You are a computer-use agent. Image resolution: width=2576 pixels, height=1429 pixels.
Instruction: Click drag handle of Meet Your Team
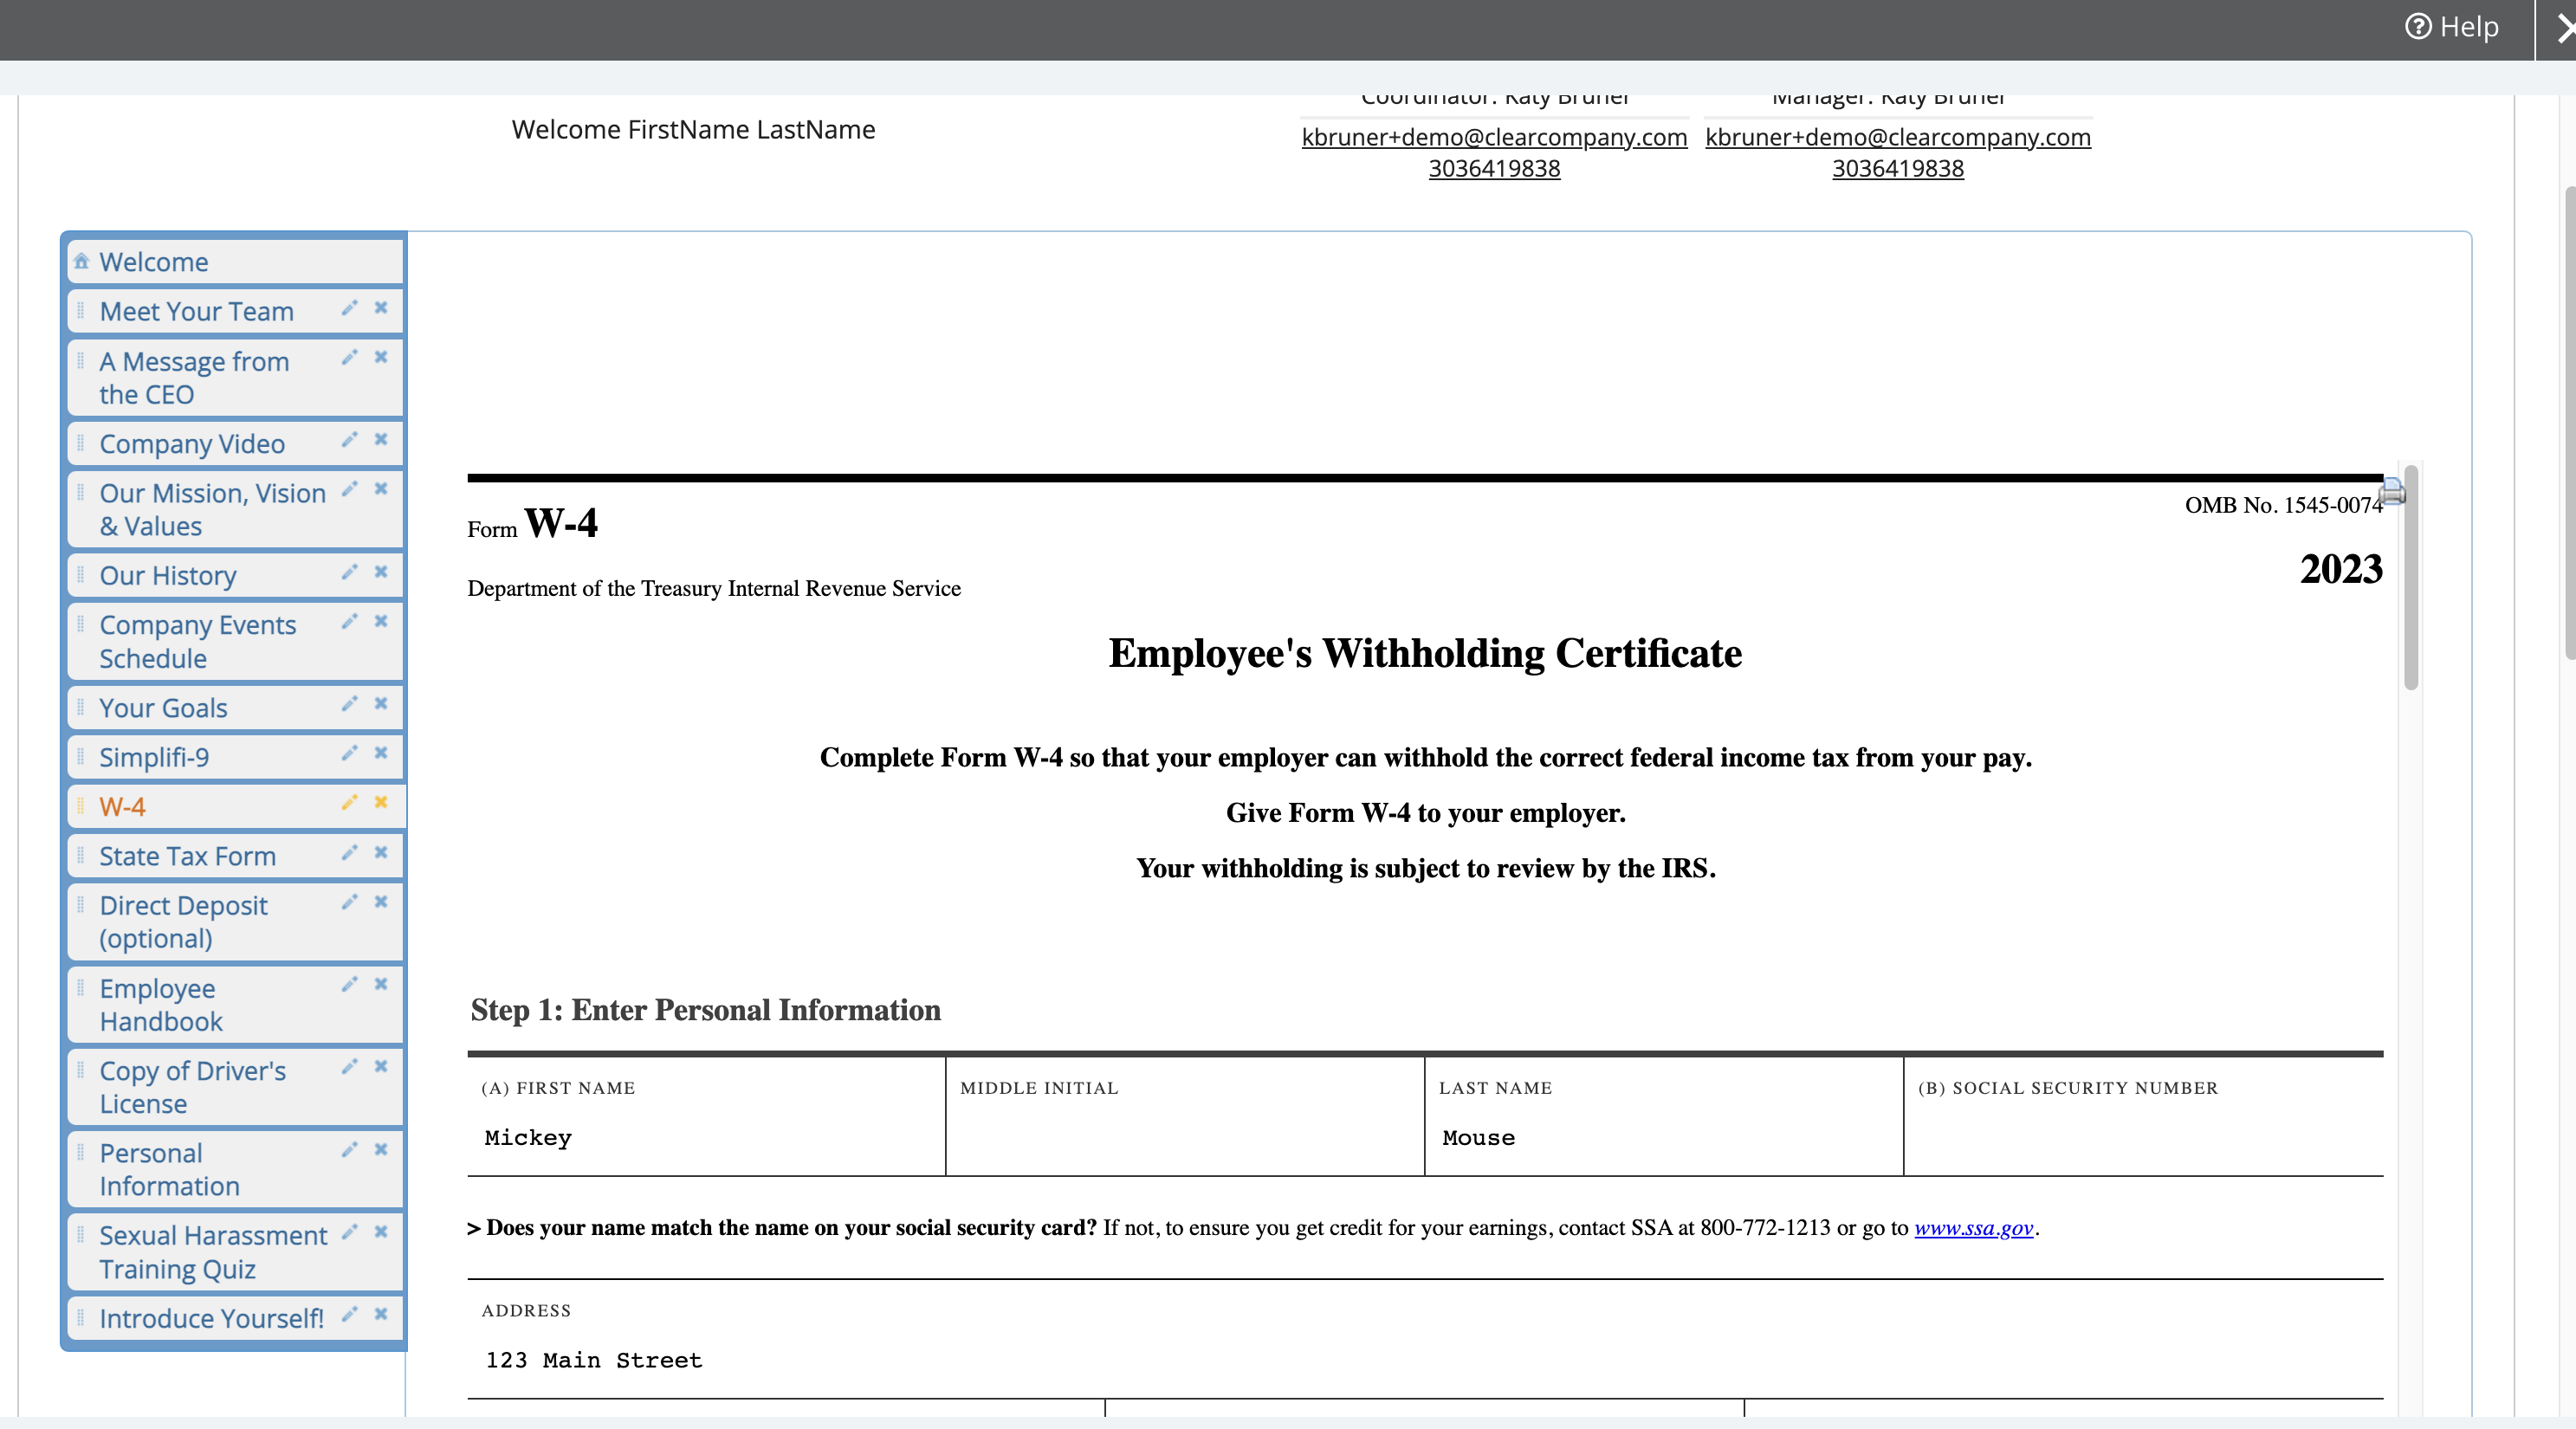point(81,311)
